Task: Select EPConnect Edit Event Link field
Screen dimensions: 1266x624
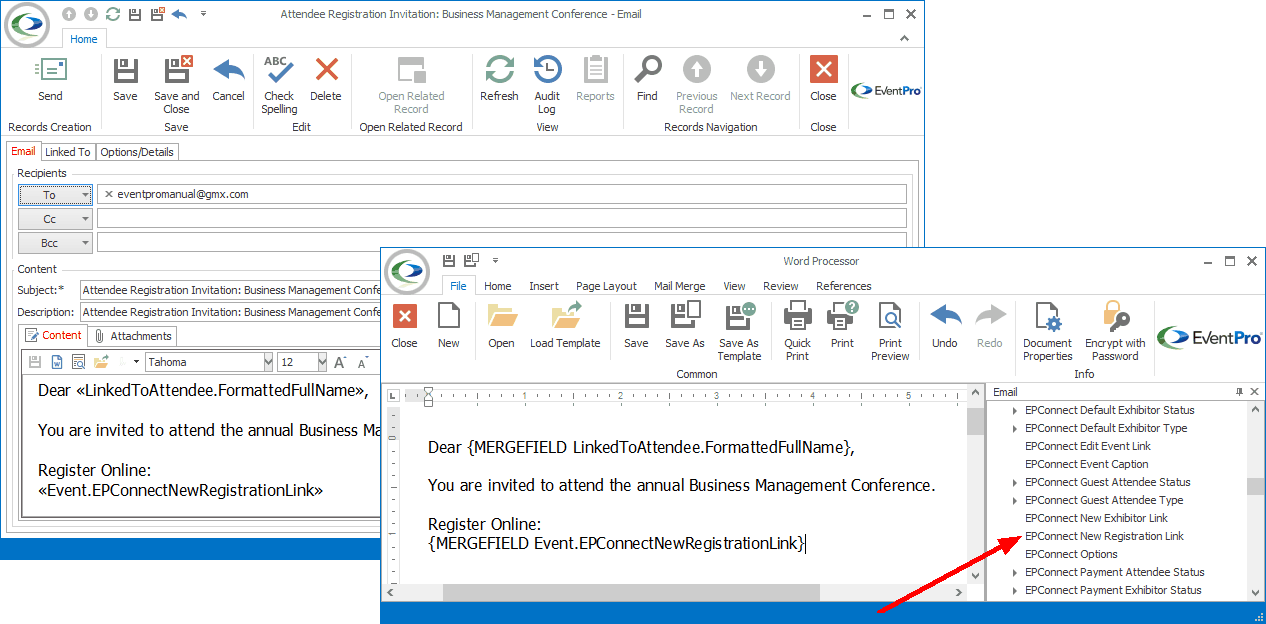Action: pyautogui.click(x=1088, y=447)
